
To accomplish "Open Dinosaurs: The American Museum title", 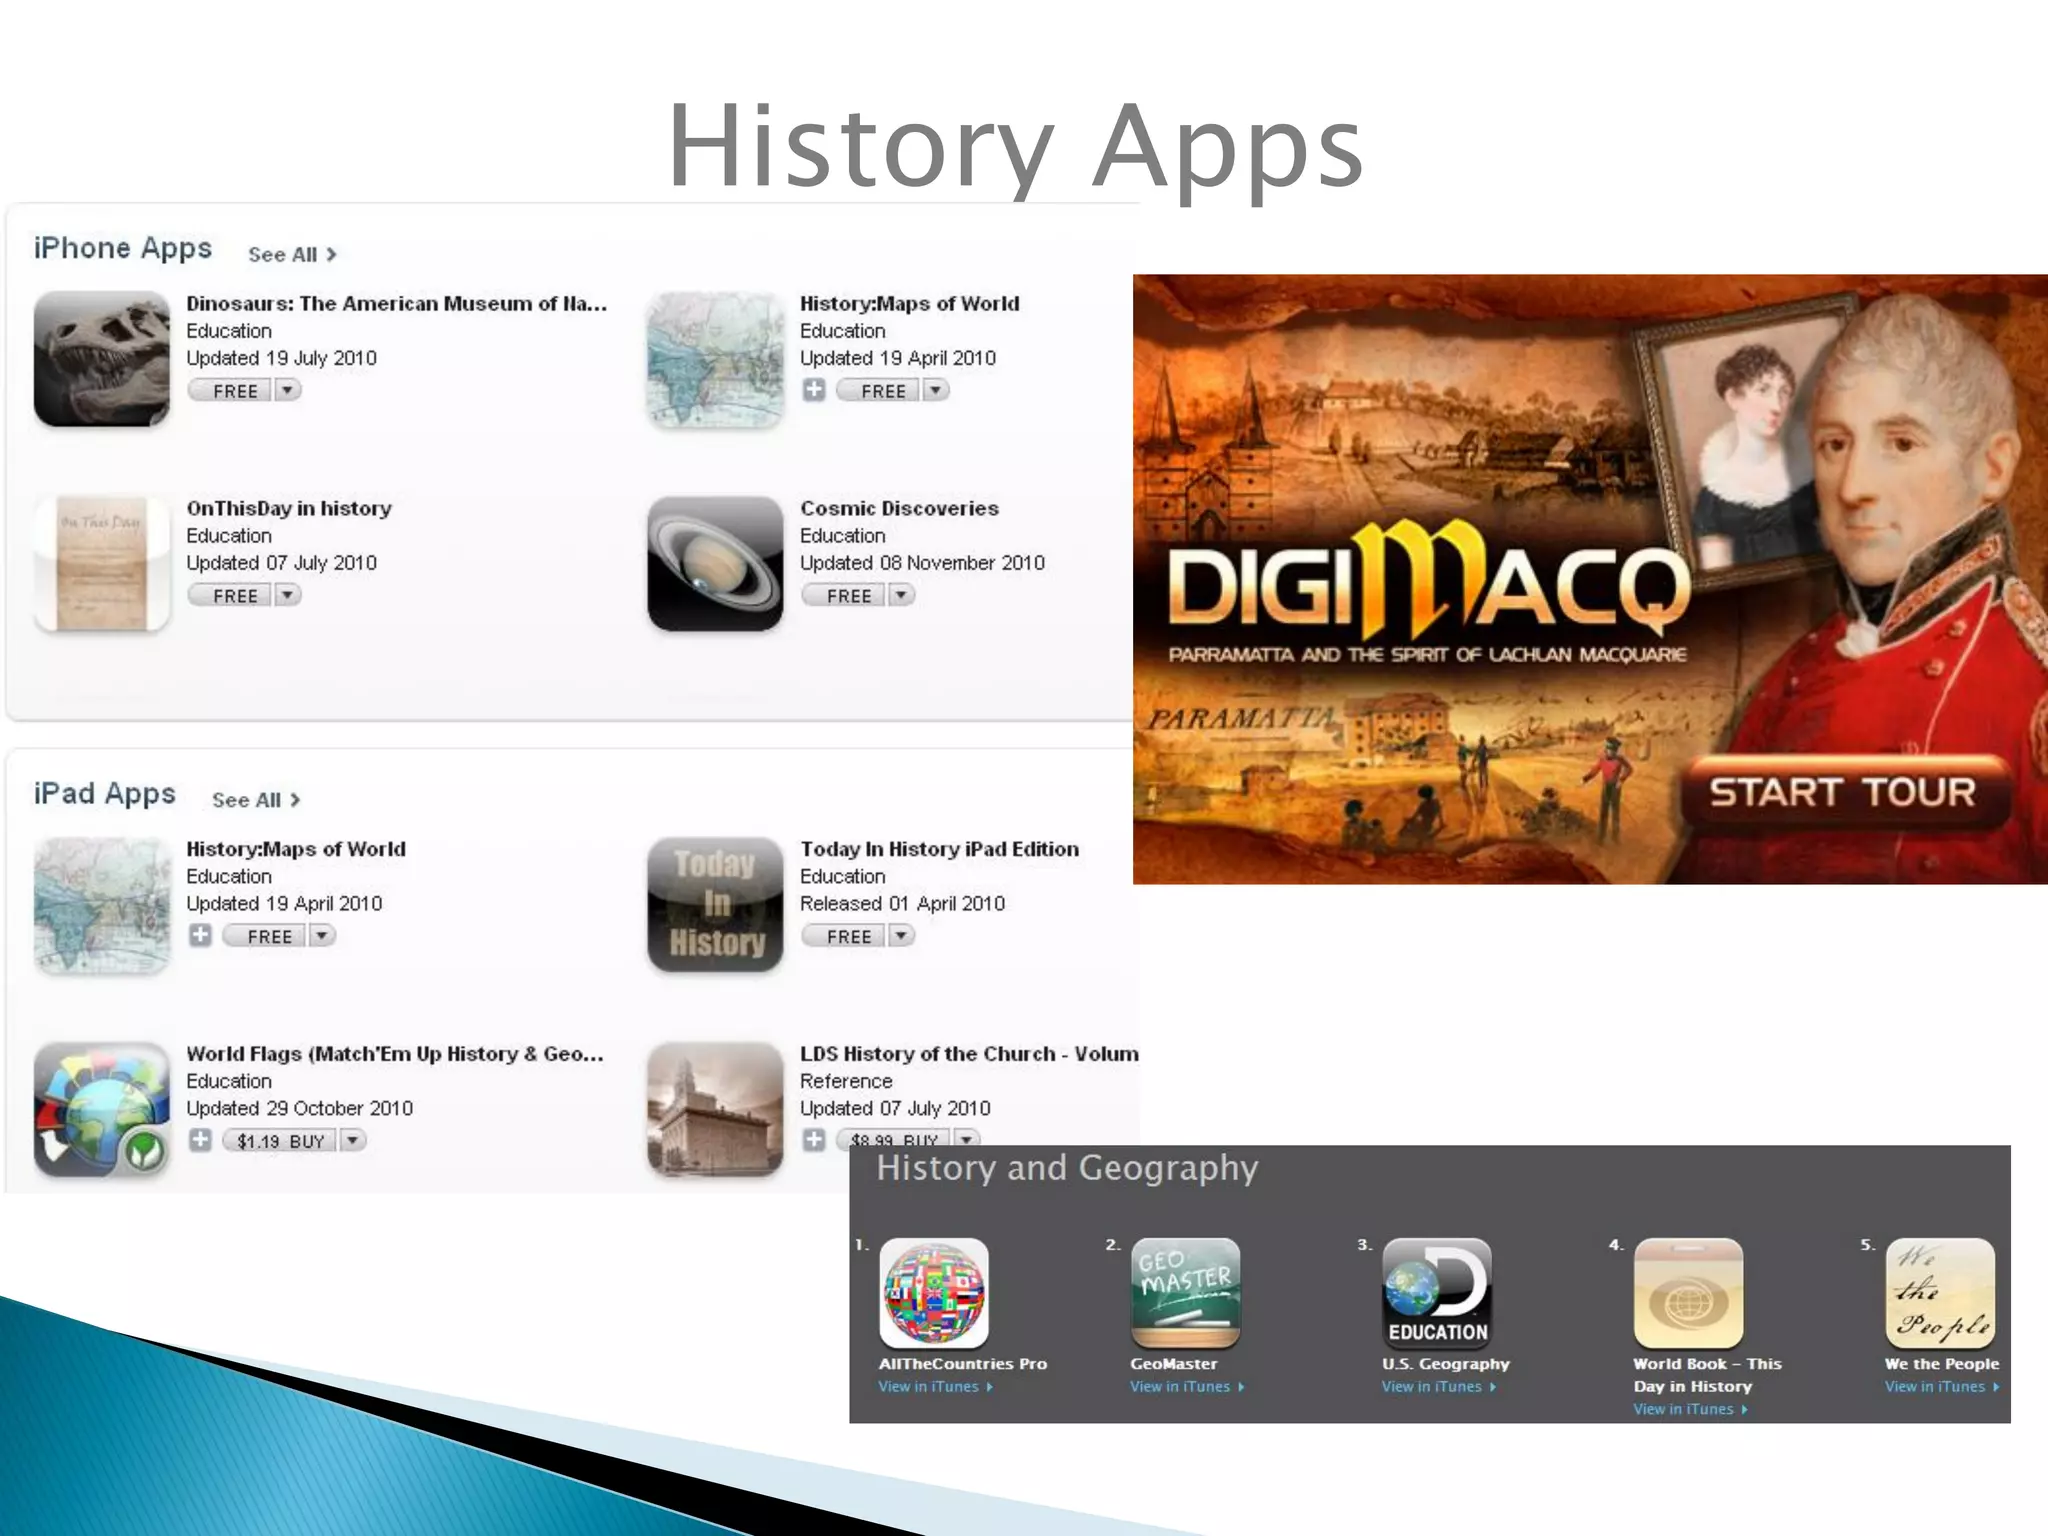I will [397, 303].
